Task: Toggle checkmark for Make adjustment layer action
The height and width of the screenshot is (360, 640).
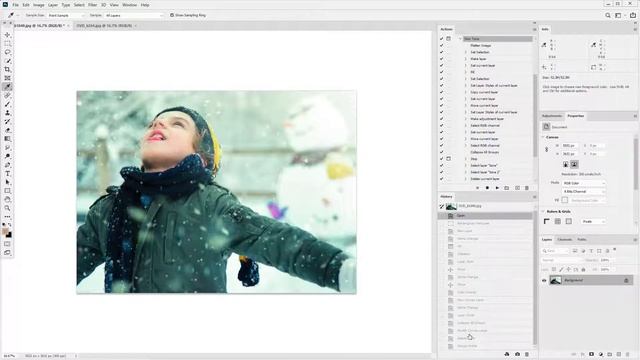Action: click(x=441, y=119)
